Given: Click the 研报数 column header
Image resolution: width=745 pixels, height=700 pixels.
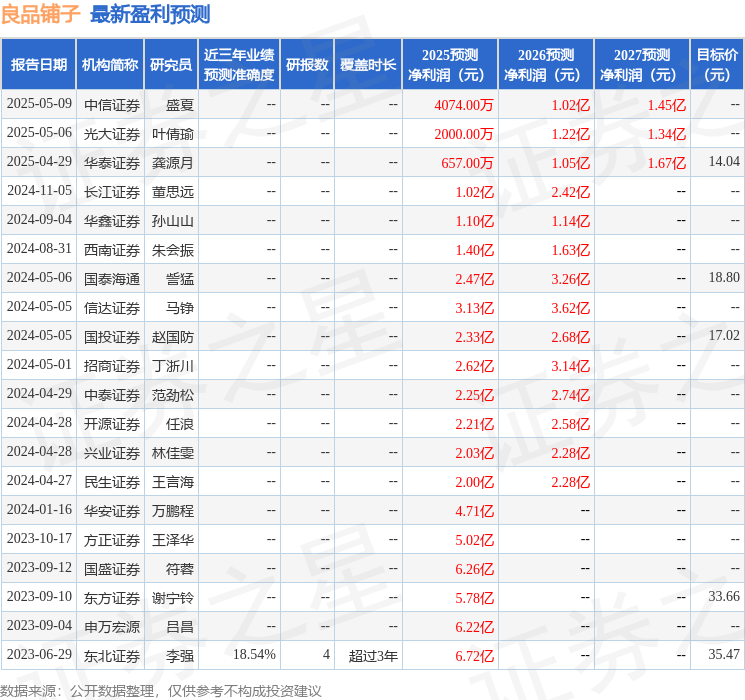Looking at the screenshot, I should coord(307,65).
